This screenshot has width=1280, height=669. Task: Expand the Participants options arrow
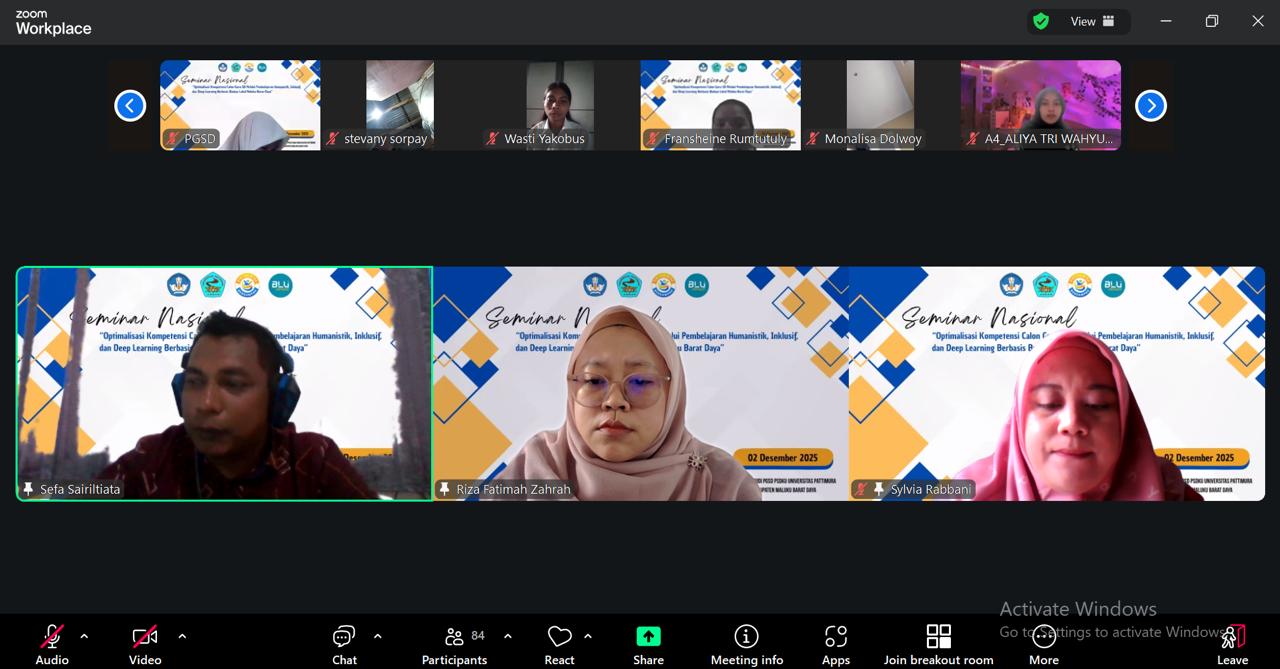(508, 636)
